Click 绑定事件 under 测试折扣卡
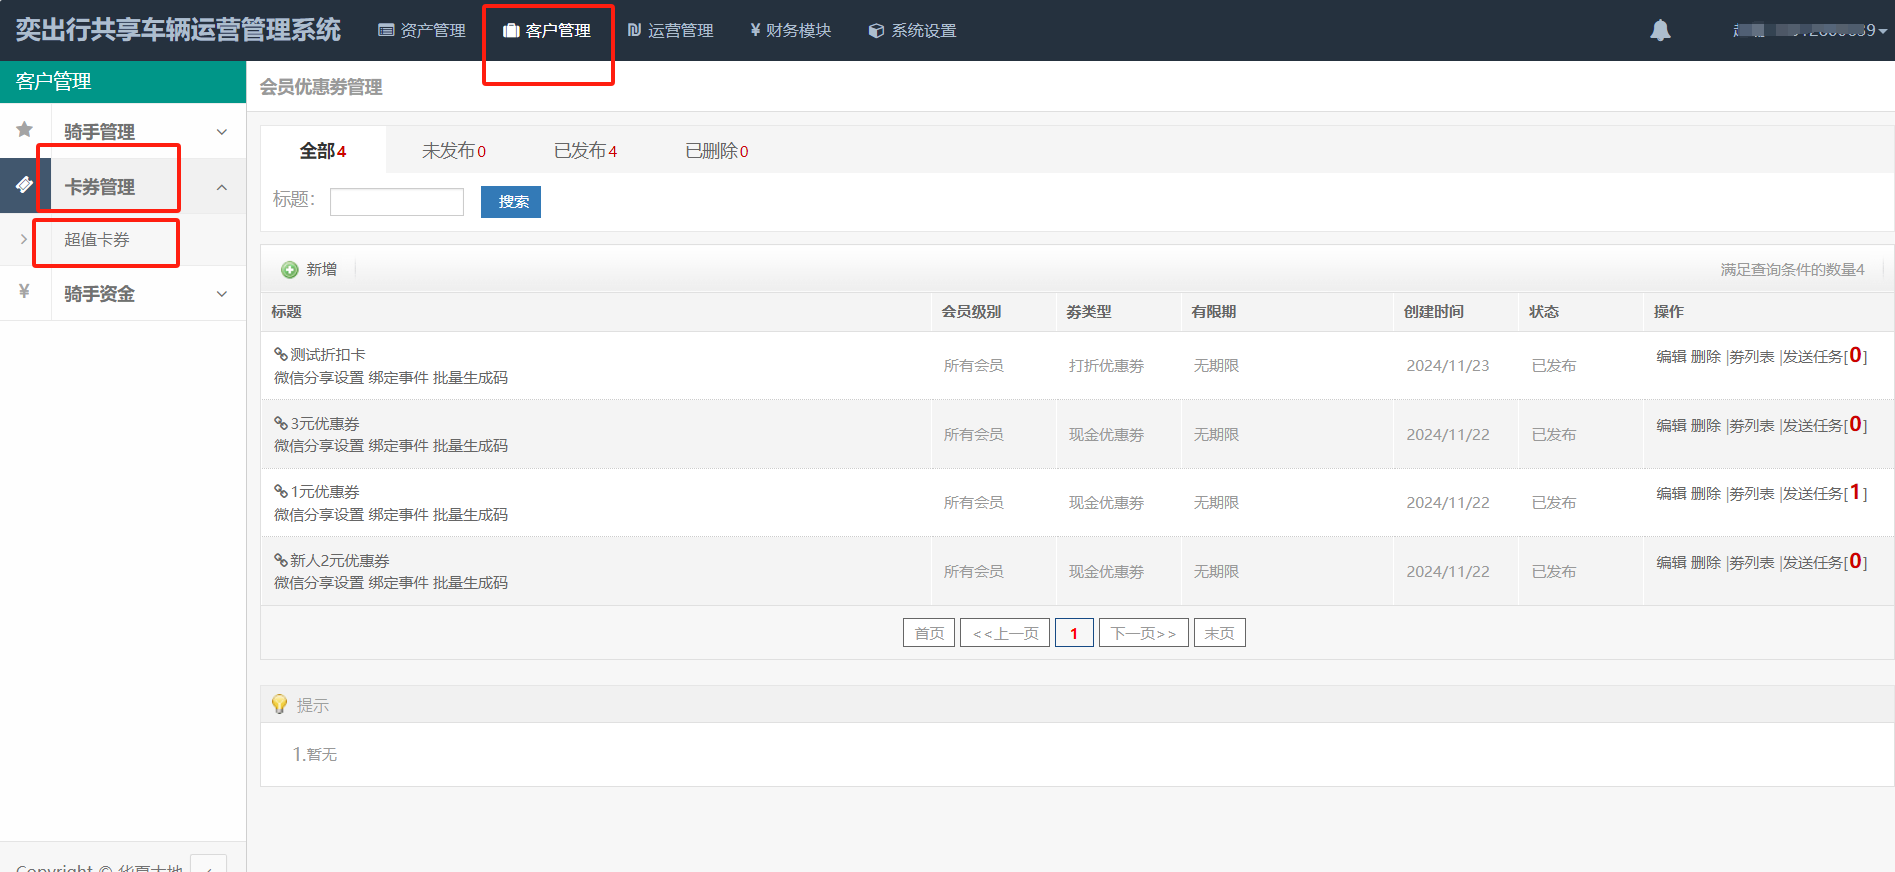This screenshot has height=872, width=1895. 398,378
